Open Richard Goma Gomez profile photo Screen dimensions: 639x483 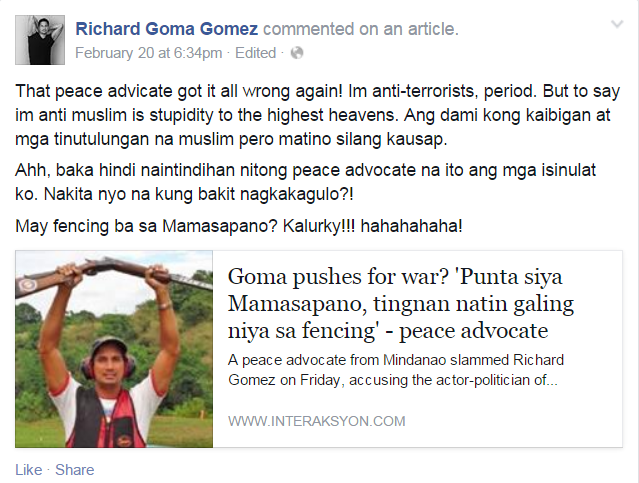click(40, 40)
